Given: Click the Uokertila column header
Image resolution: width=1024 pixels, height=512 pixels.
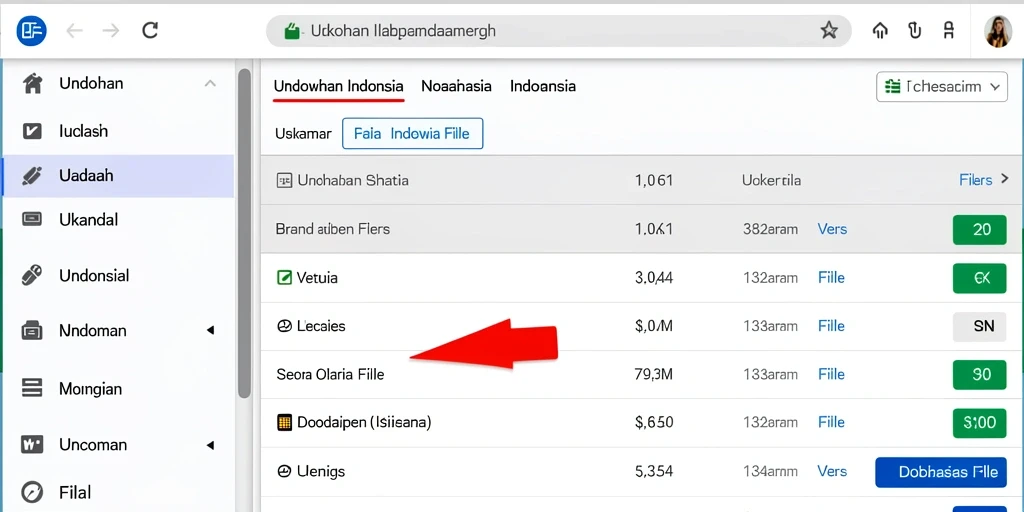Looking at the screenshot, I should click(771, 180).
